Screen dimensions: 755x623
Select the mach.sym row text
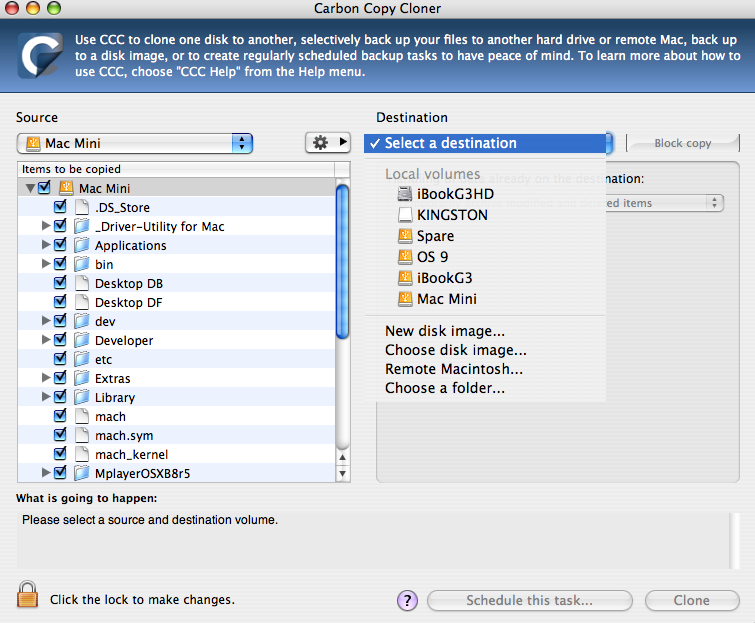click(124, 436)
